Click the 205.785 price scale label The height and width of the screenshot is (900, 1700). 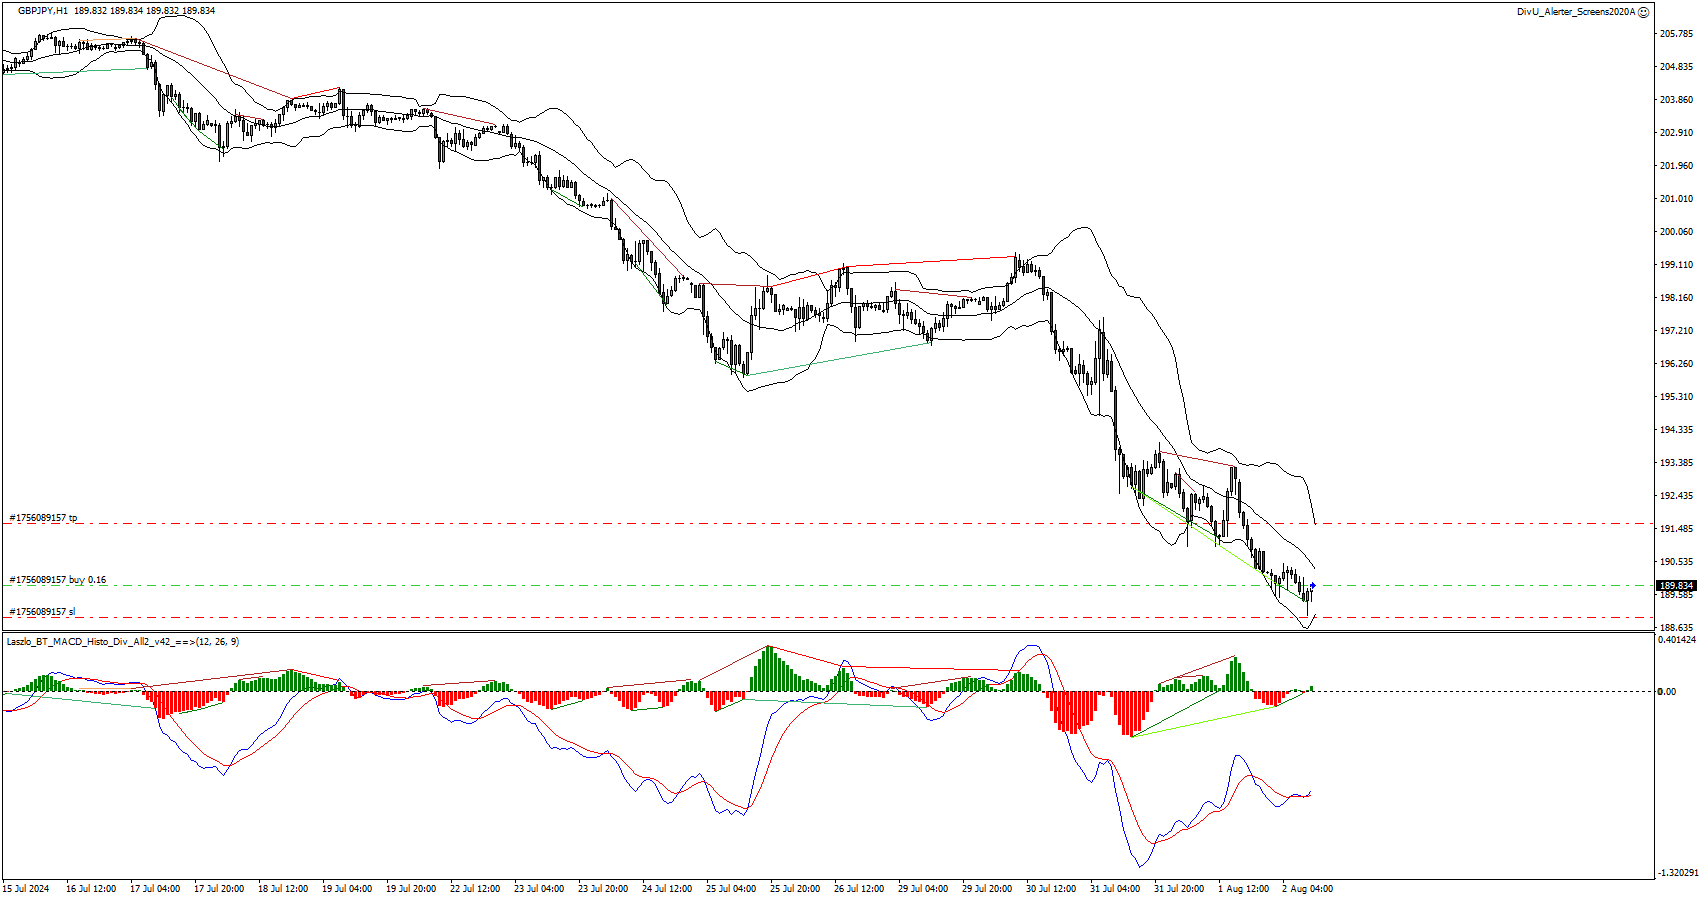[1677, 34]
